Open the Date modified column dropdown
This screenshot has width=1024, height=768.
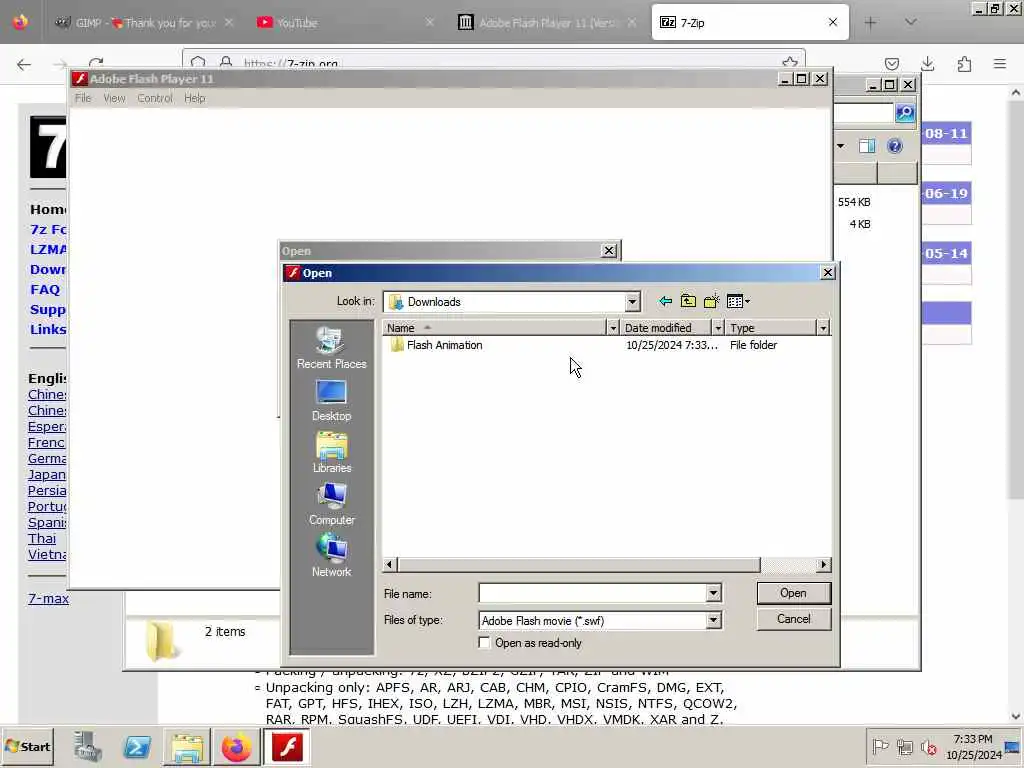pos(718,328)
